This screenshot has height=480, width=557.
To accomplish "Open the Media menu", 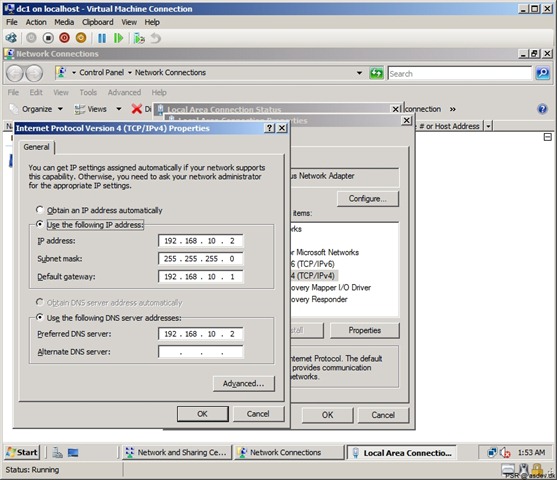I will [64, 22].
